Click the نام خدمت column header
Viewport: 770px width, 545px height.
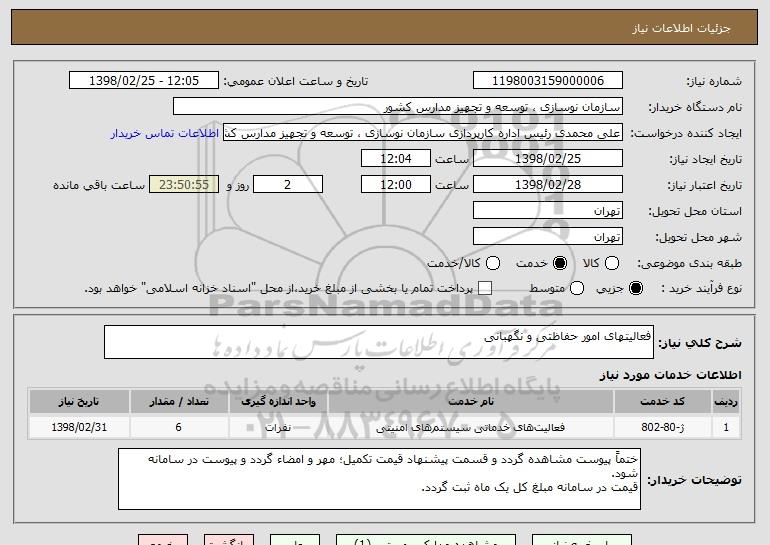(471, 402)
